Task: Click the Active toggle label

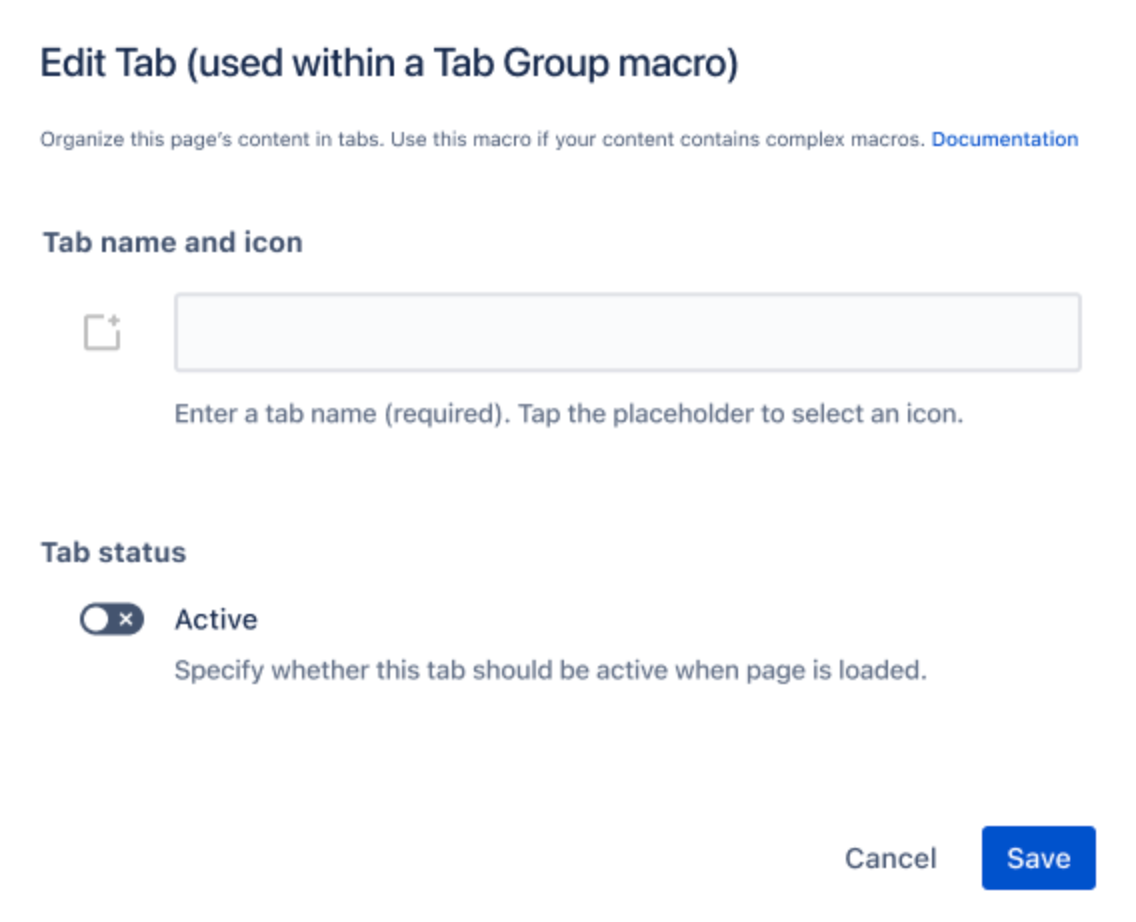Action: [x=216, y=620]
